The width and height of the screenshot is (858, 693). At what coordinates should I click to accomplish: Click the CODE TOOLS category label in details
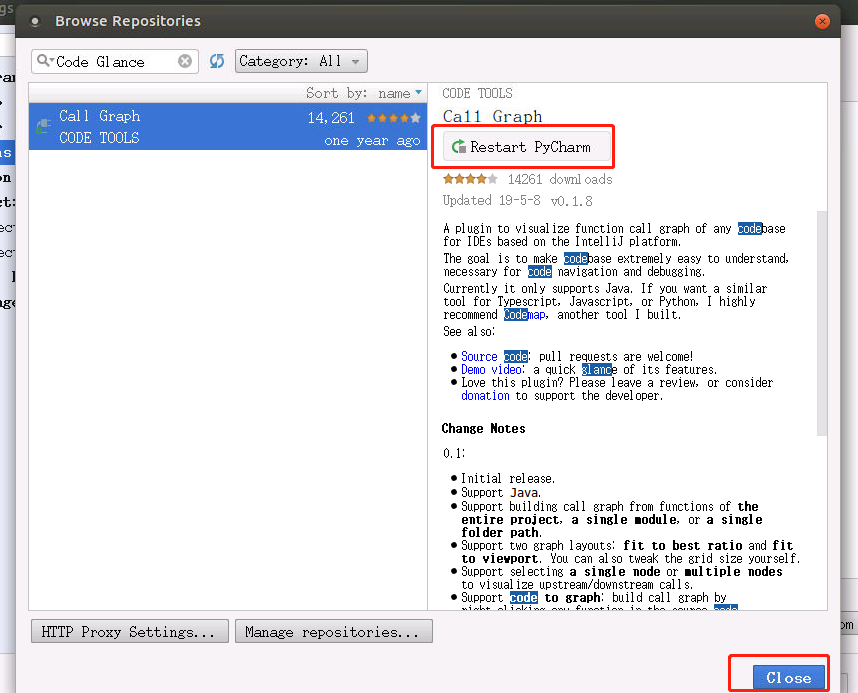pyautogui.click(x=477, y=94)
